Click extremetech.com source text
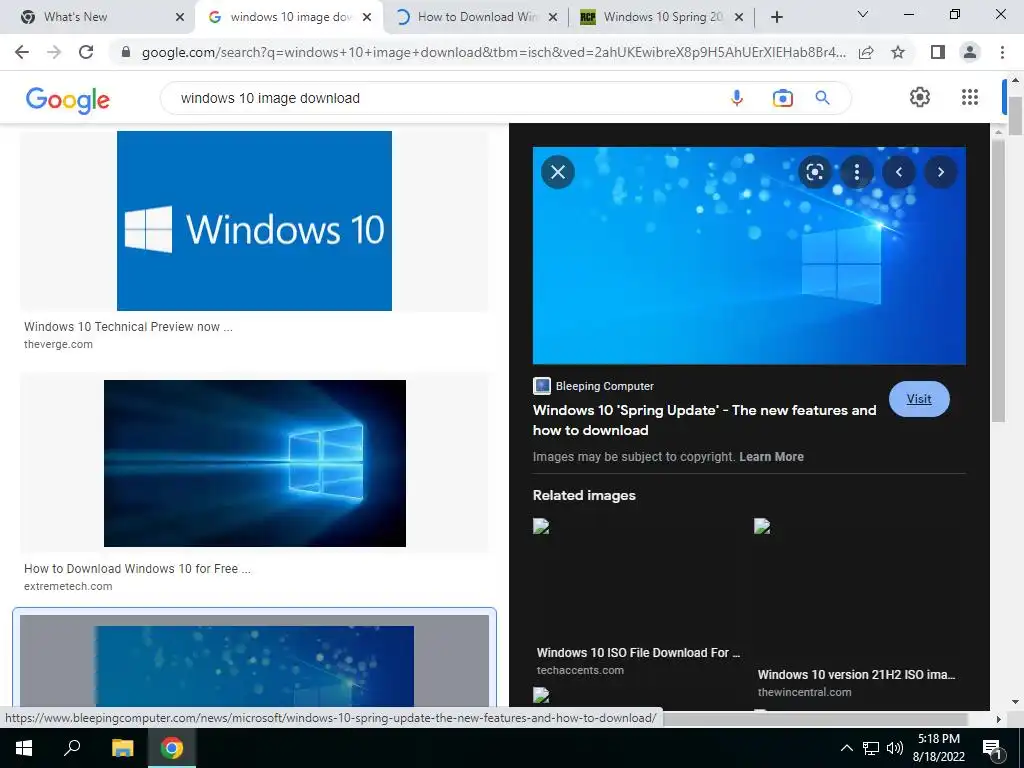Screen dimensions: 1024x768 point(68,586)
